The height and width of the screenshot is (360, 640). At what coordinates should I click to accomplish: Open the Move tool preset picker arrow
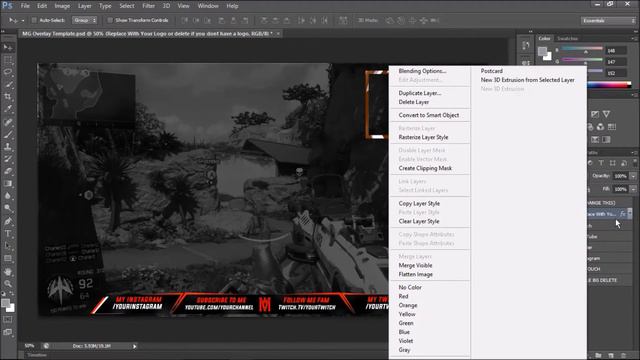coord(23,20)
